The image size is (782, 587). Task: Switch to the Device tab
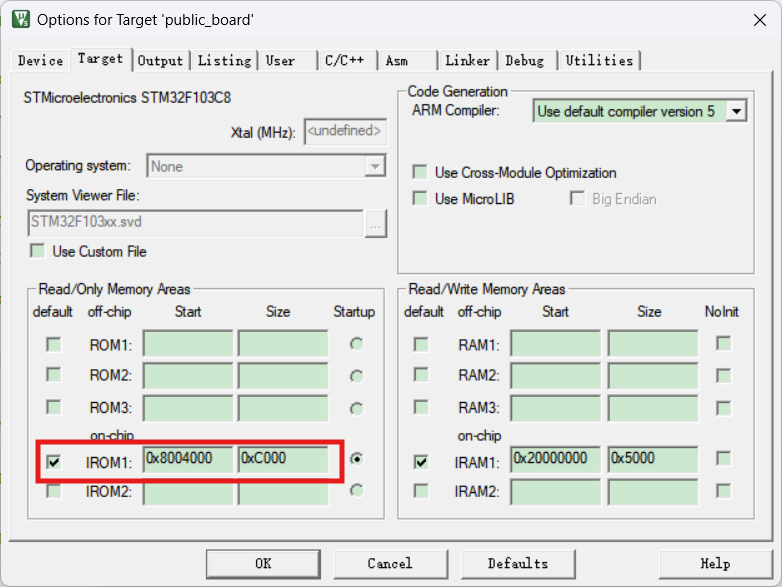tap(40, 61)
